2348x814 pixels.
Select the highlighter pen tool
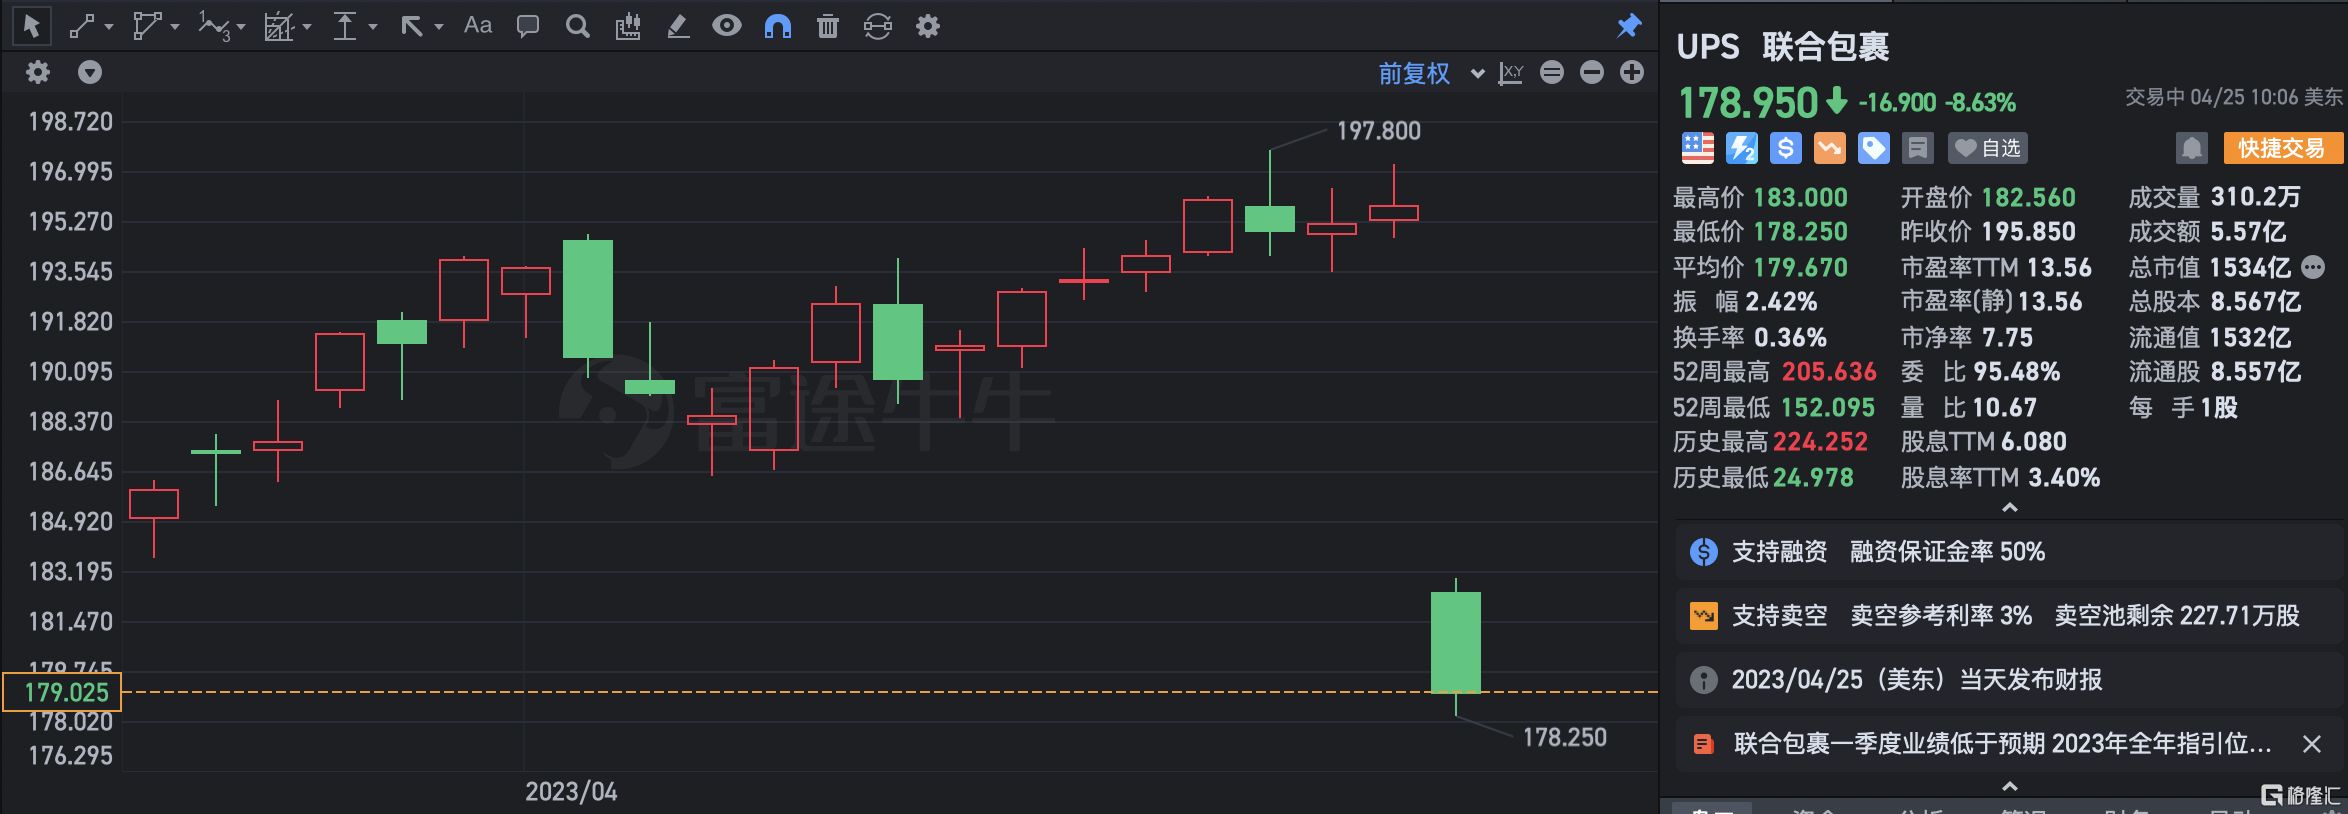click(x=678, y=26)
